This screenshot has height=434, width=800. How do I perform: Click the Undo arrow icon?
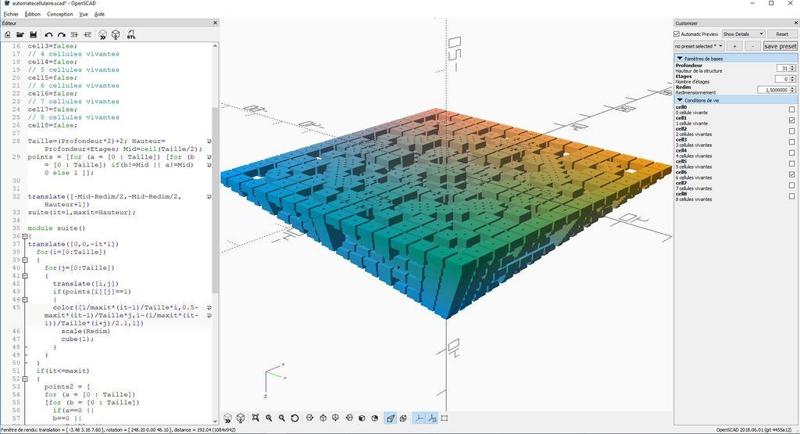coord(48,35)
